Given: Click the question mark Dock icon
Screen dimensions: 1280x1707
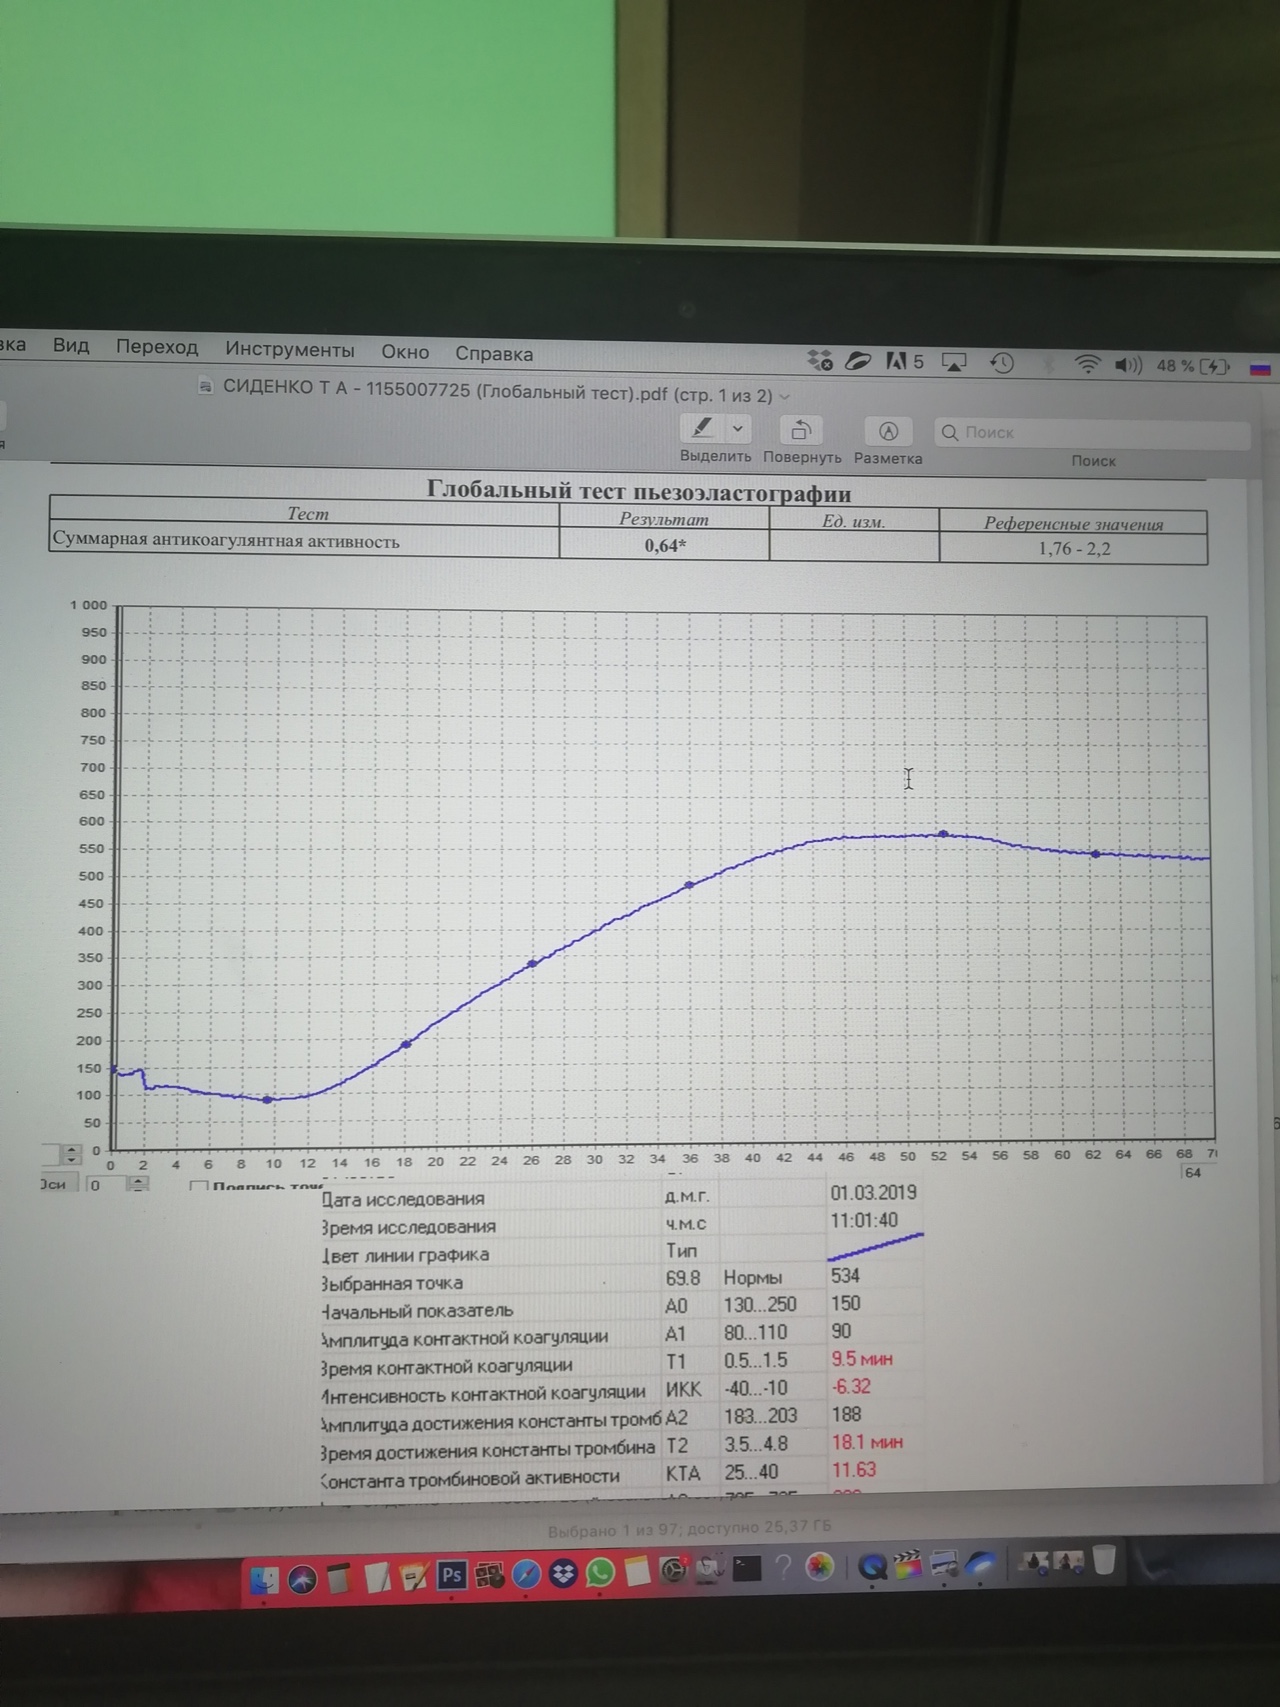Looking at the screenshot, I should 784,1568.
